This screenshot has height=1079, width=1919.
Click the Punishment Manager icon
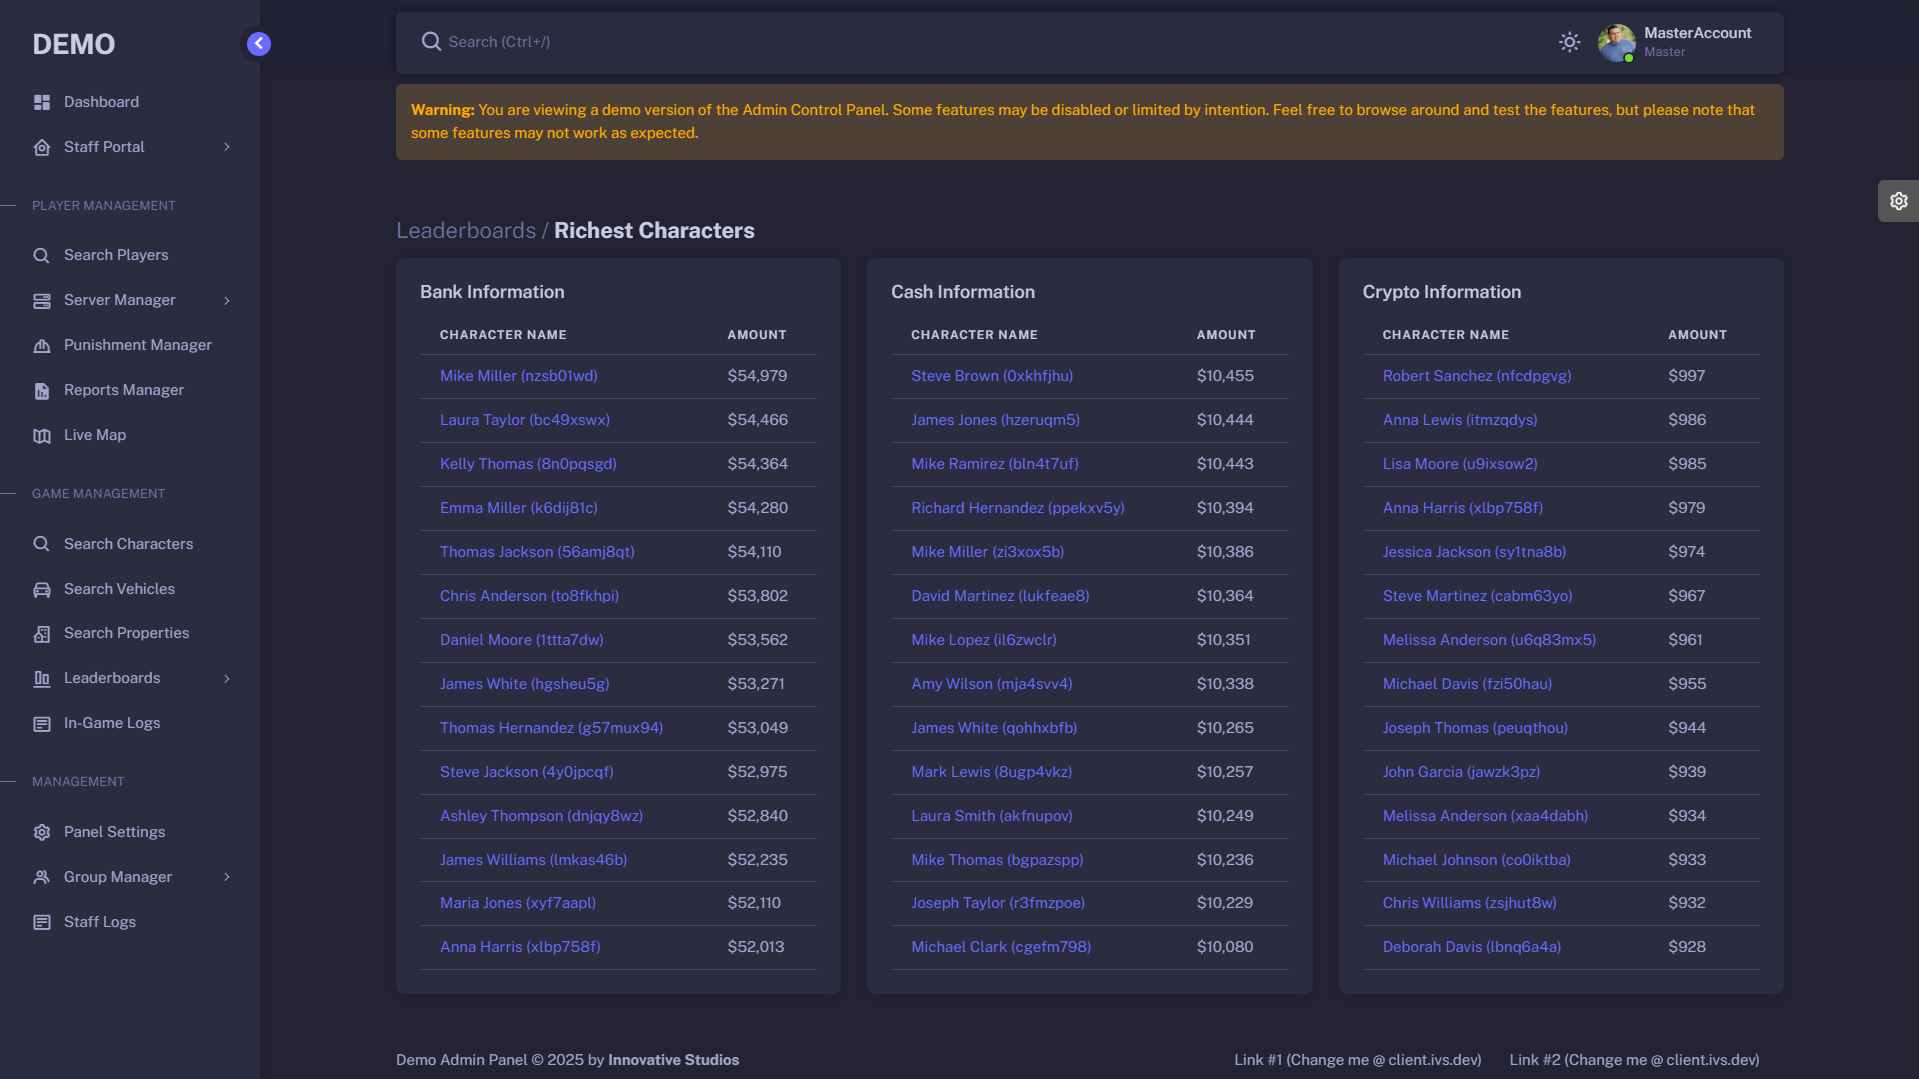pyautogui.click(x=41, y=346)
